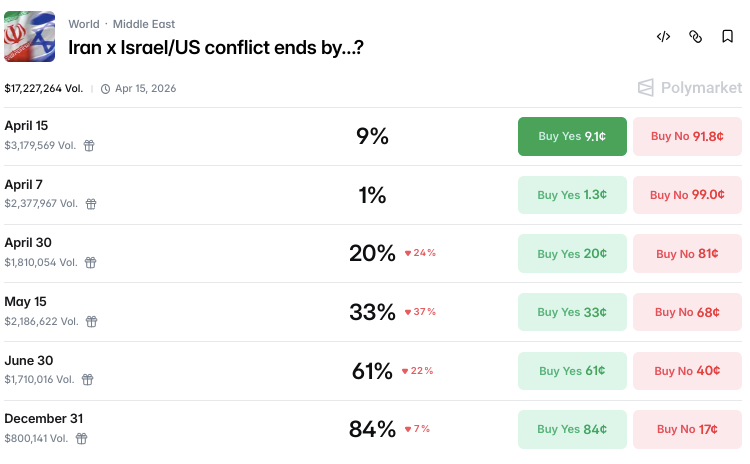Open the Middle East category link
The height and width of the screenshot is (464, 750).
click(x=144, y=24)
